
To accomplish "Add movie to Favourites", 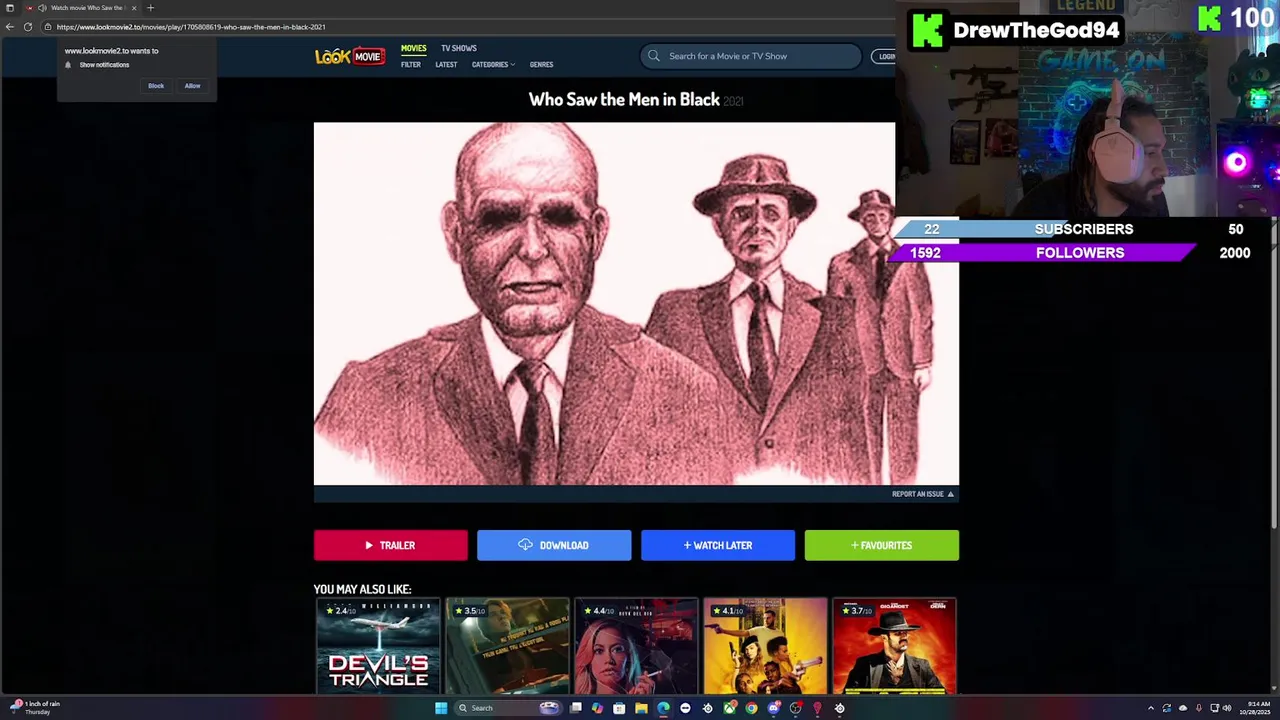I will tap(882, 545).
